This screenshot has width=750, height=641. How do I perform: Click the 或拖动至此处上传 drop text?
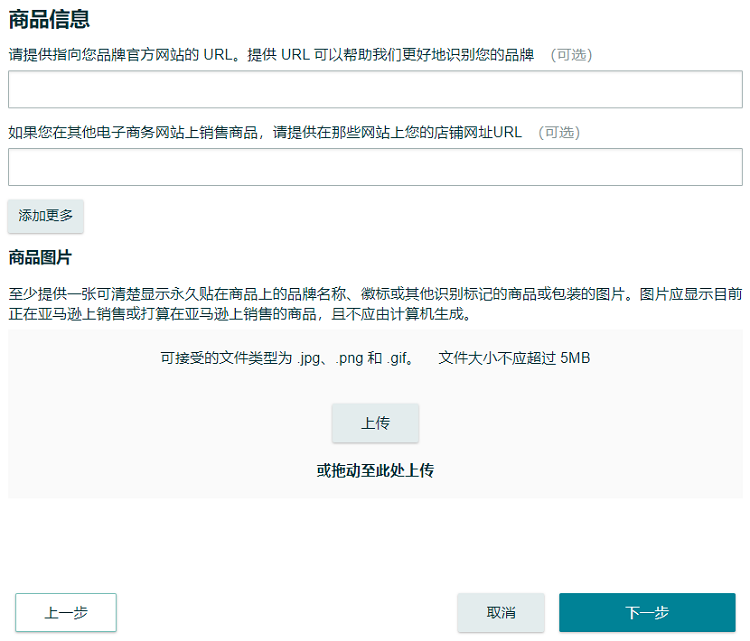[375, 470]
